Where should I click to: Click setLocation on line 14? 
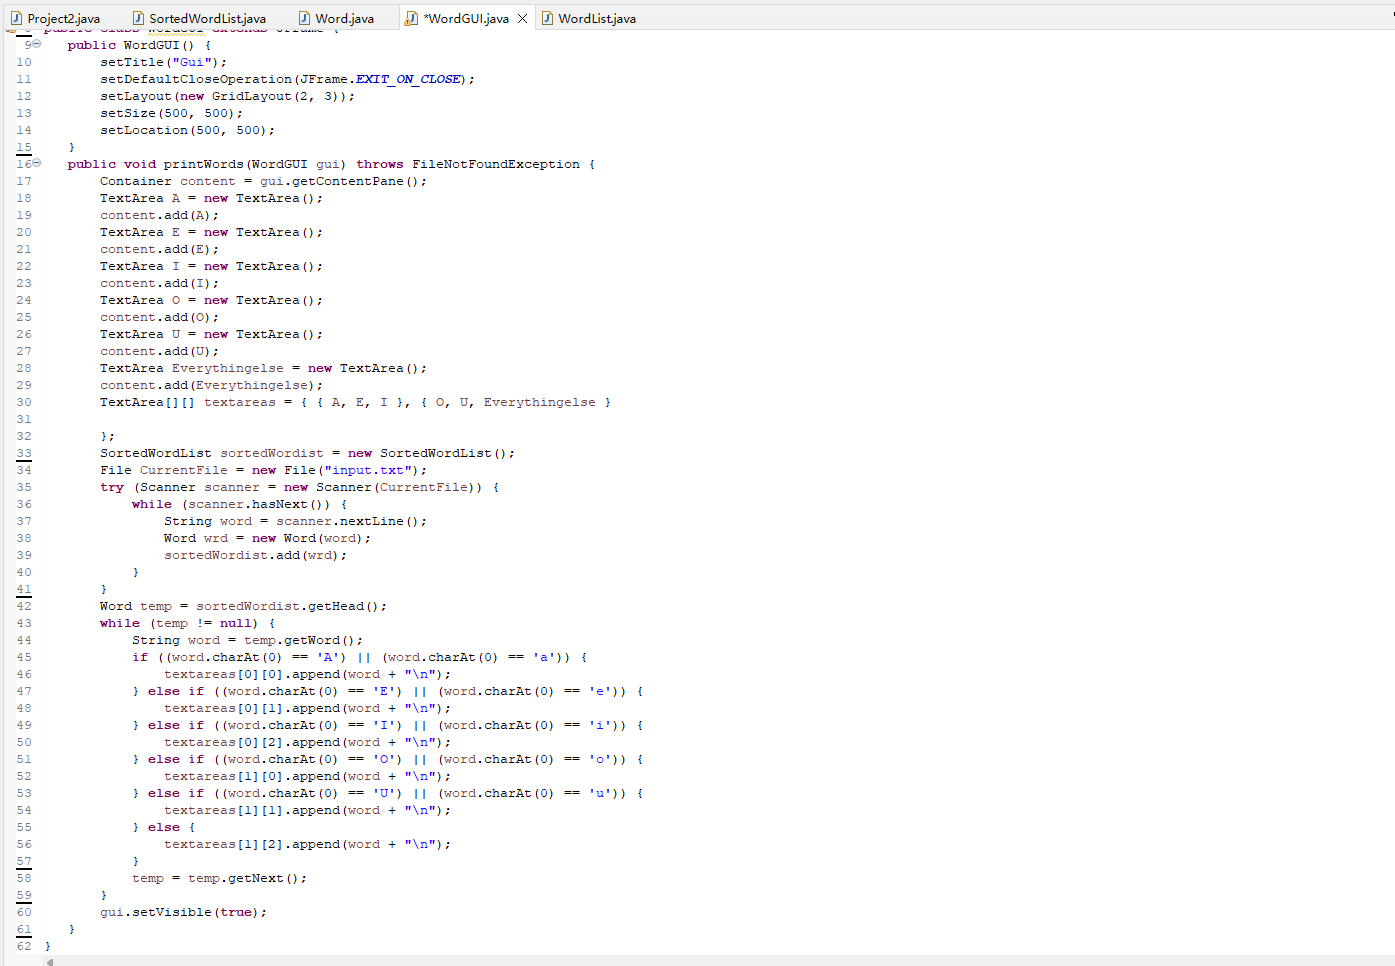pos(144,130)
